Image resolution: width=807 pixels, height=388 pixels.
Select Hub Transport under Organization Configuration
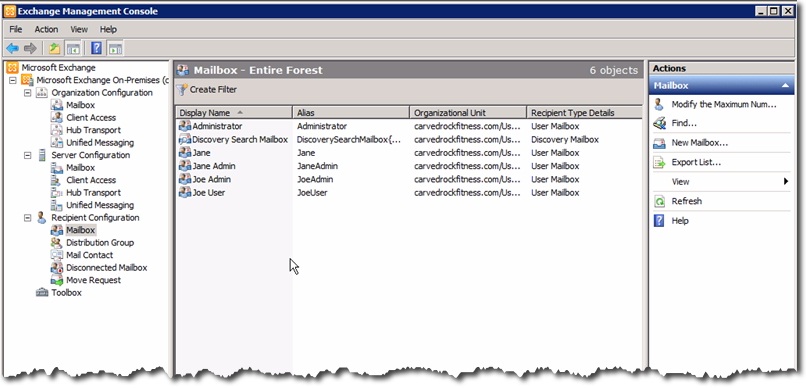point(93,130)
